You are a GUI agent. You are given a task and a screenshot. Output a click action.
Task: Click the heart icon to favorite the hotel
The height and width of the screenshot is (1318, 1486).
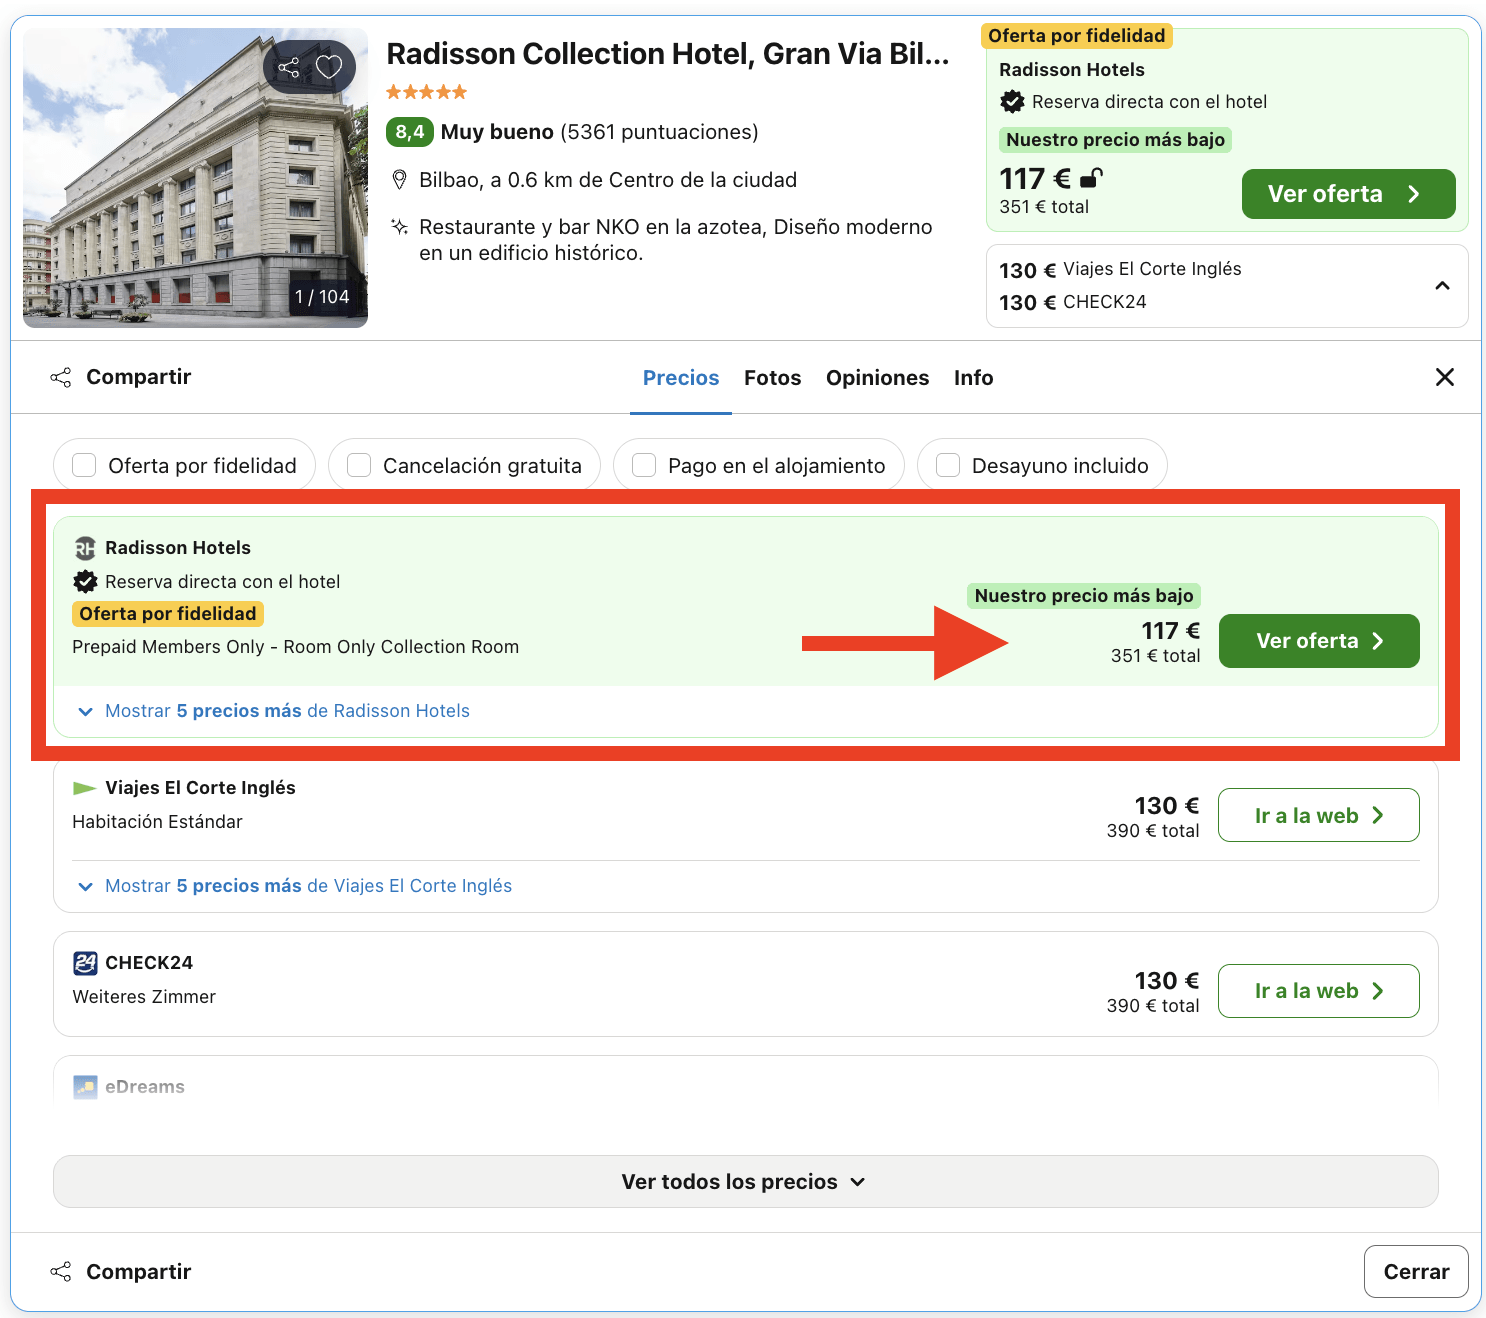click(x=330, y=66)
